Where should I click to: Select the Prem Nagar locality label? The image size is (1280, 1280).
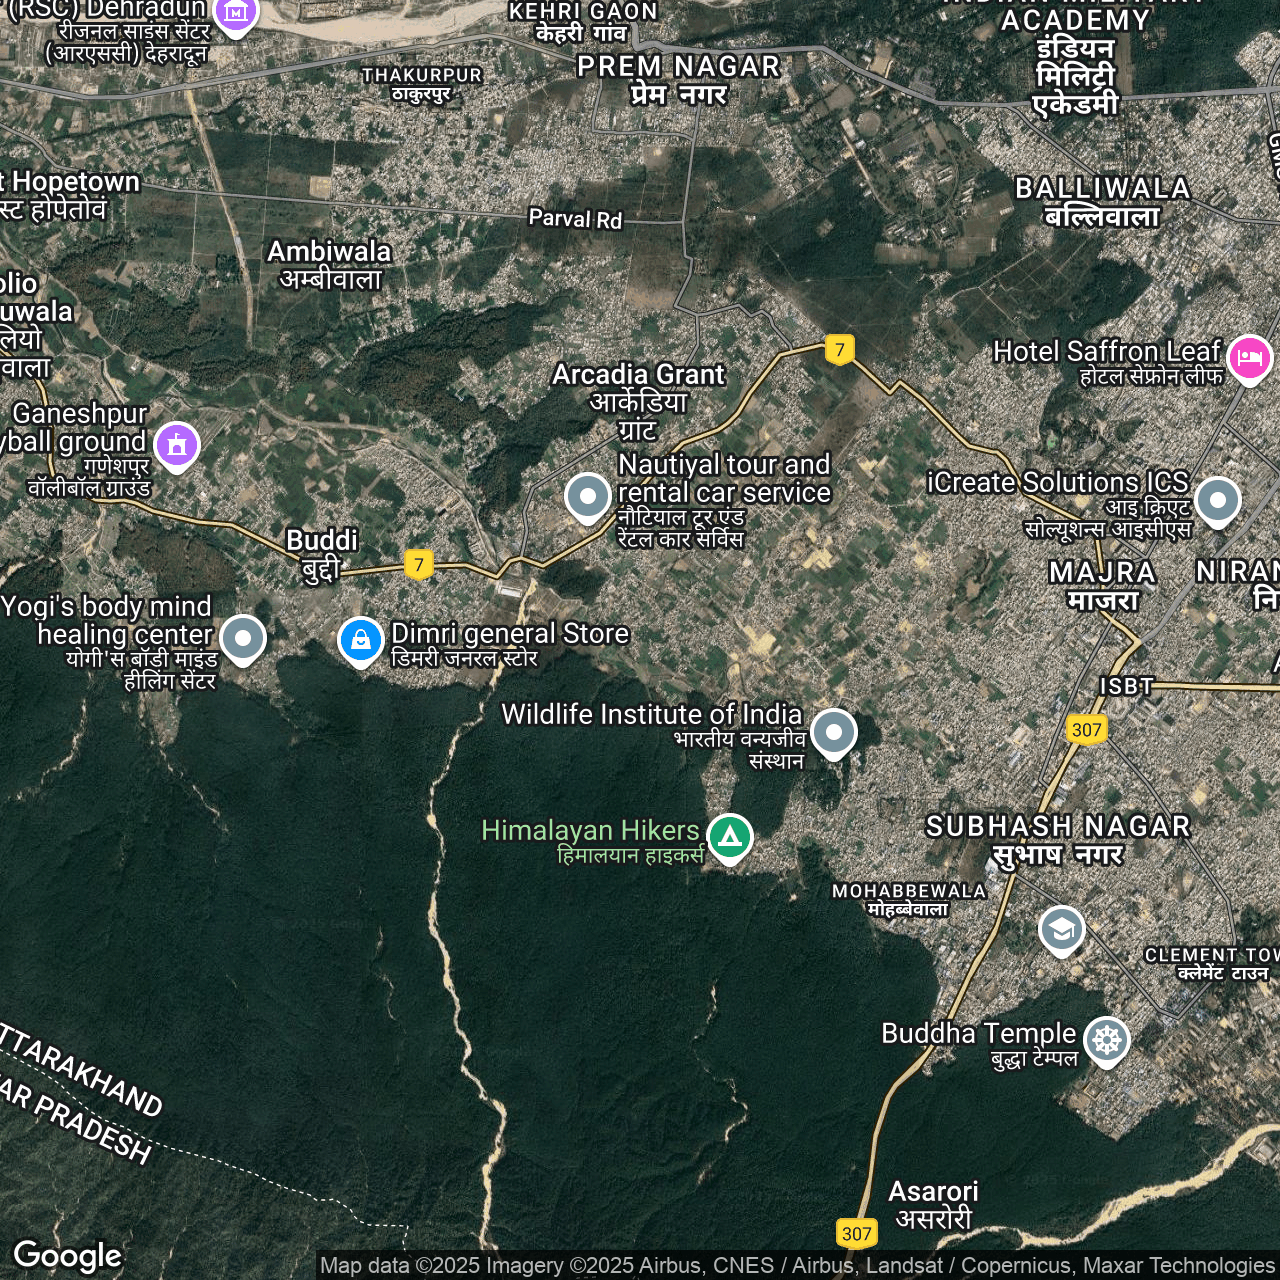pyautogui.click(x=678, y=67)
